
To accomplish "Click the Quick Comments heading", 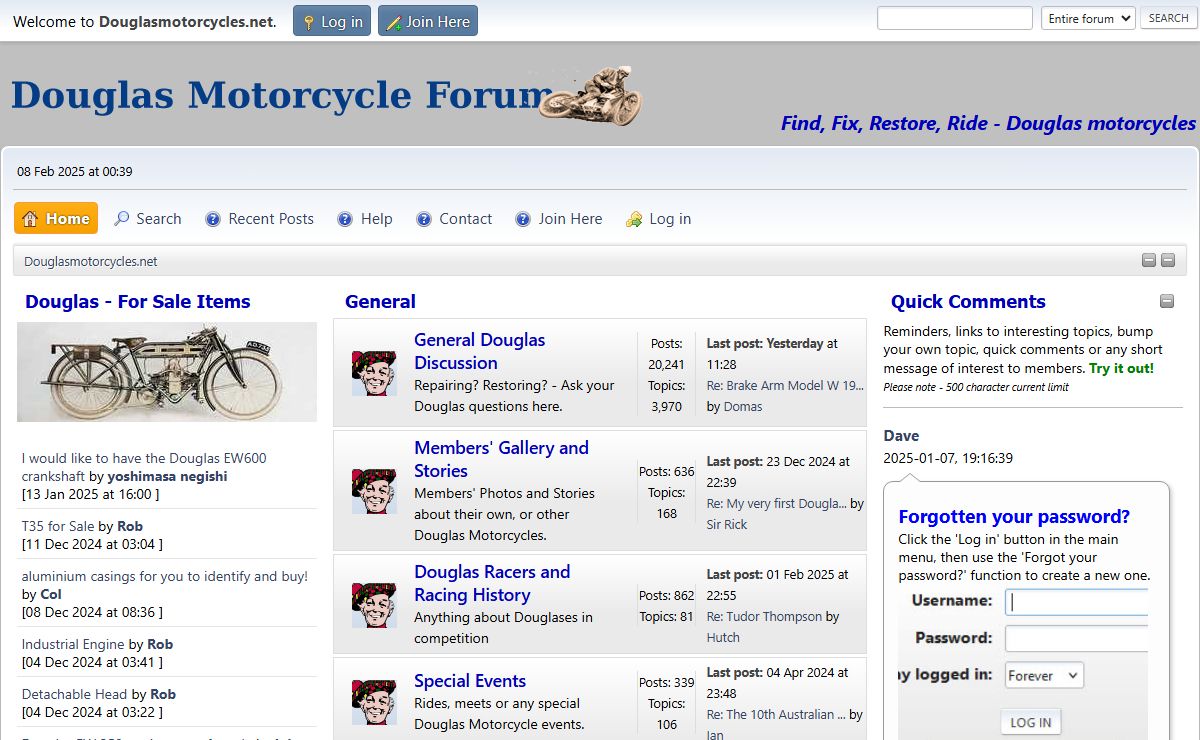I will [x=968, y=301].
